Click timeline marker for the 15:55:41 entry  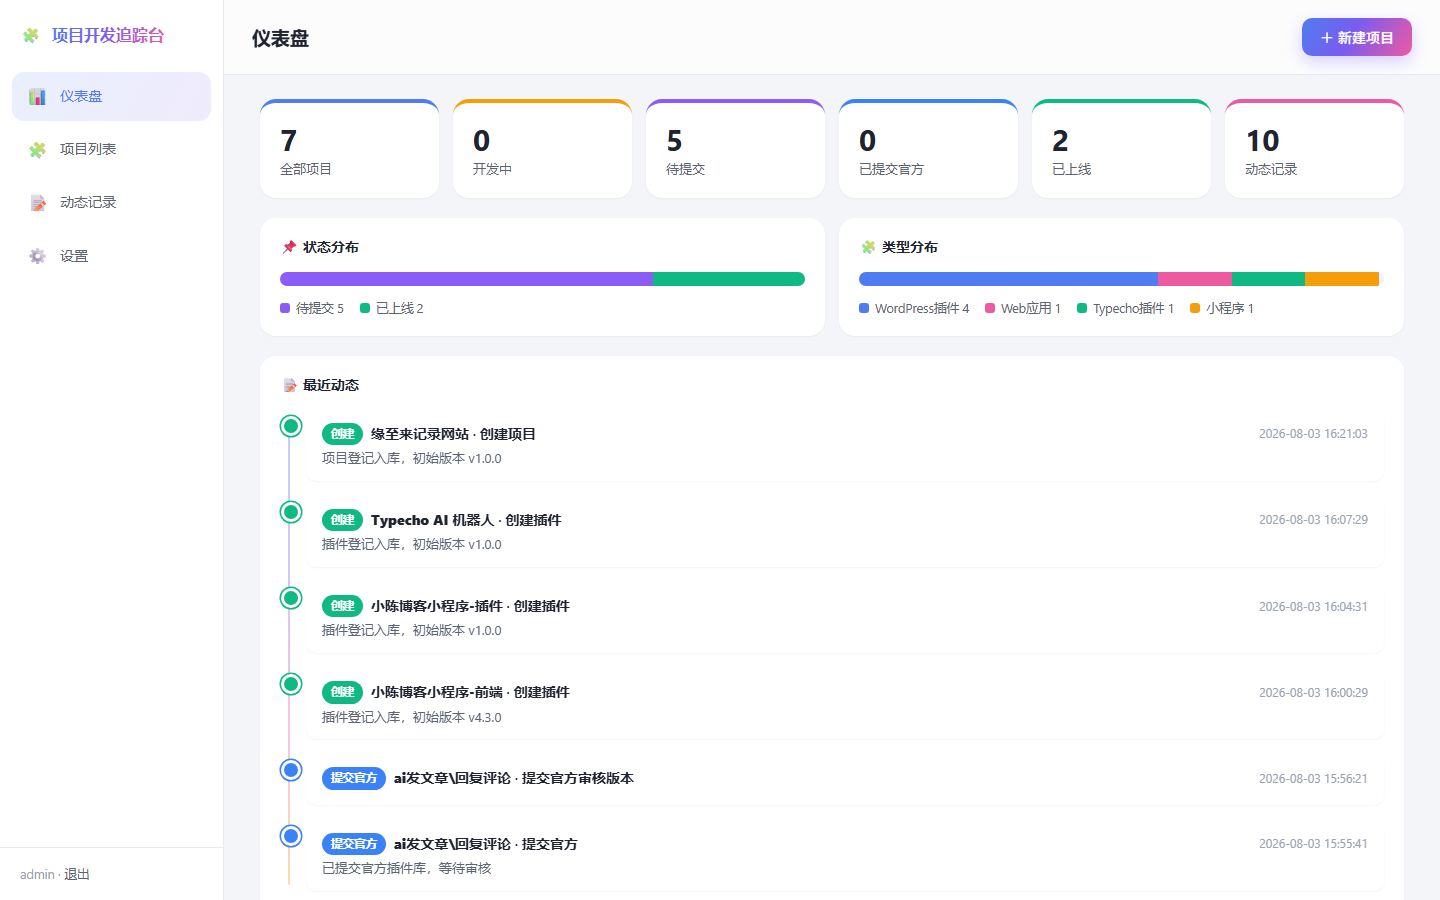tap(291, 836)
